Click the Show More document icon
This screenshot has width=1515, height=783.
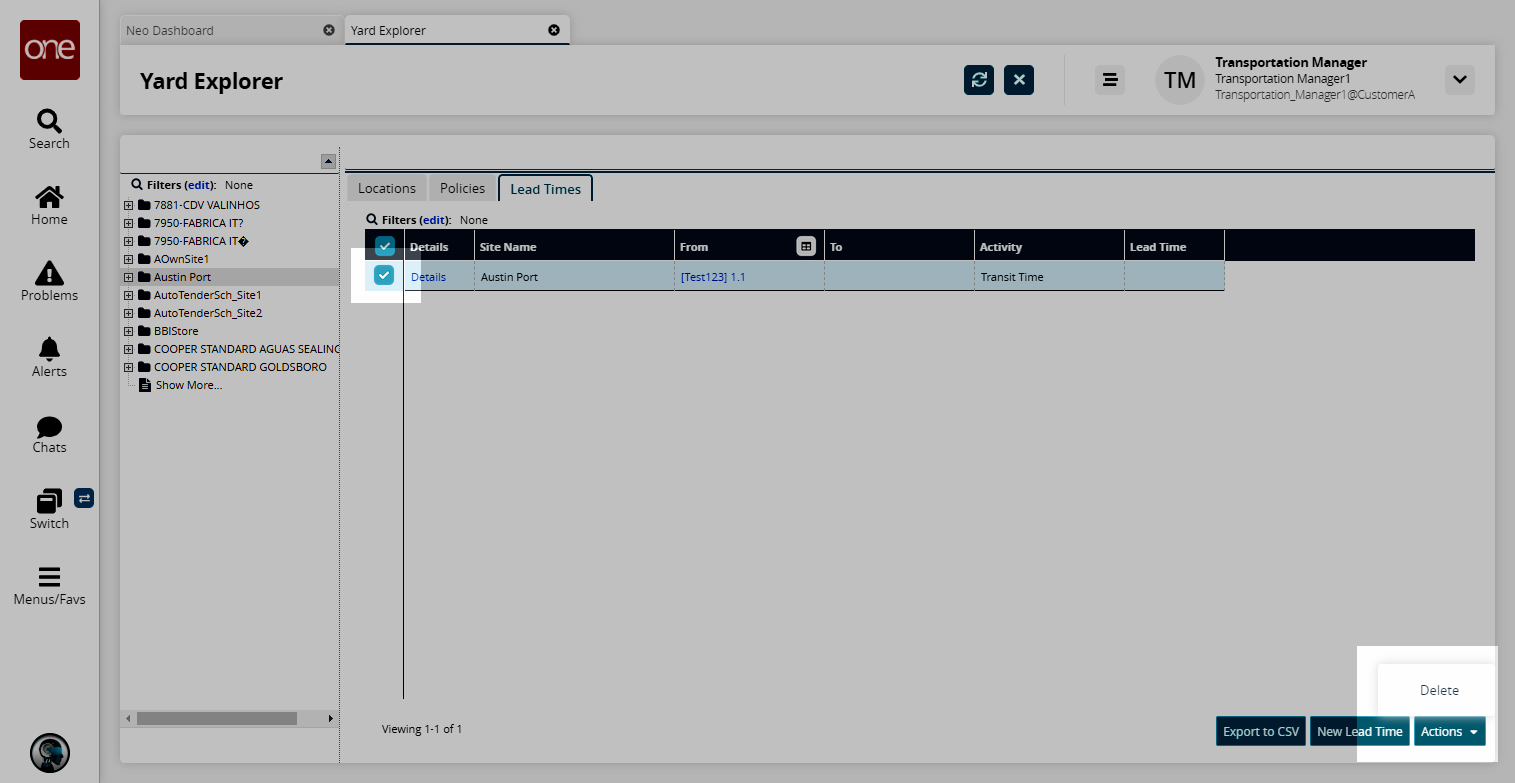pos(145,385)
